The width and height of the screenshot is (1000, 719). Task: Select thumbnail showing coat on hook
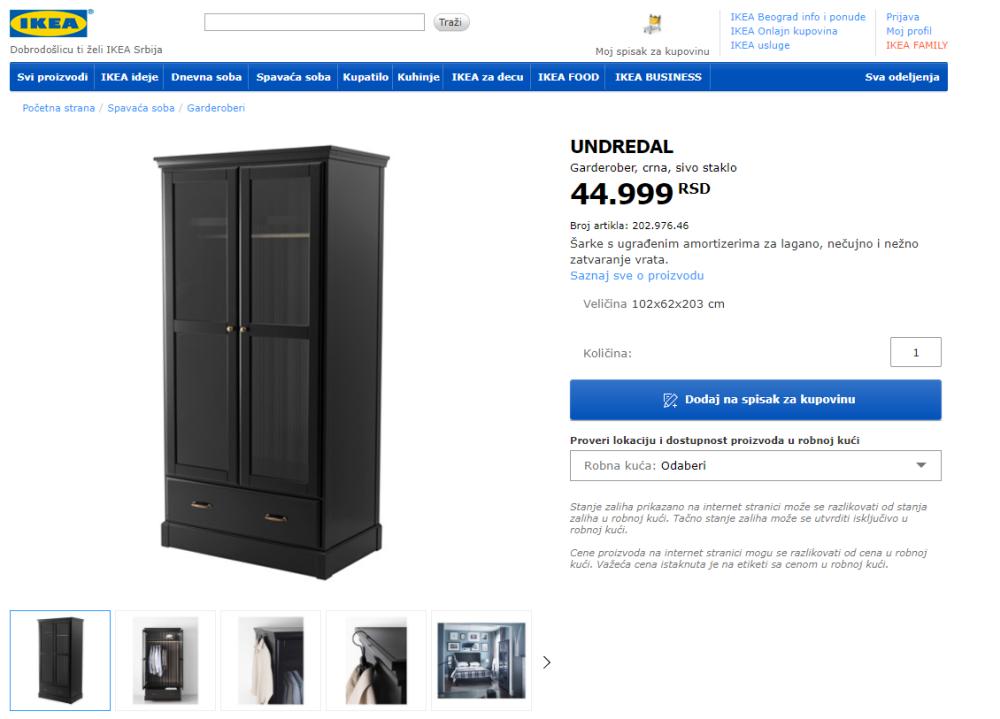coord(376,660)
